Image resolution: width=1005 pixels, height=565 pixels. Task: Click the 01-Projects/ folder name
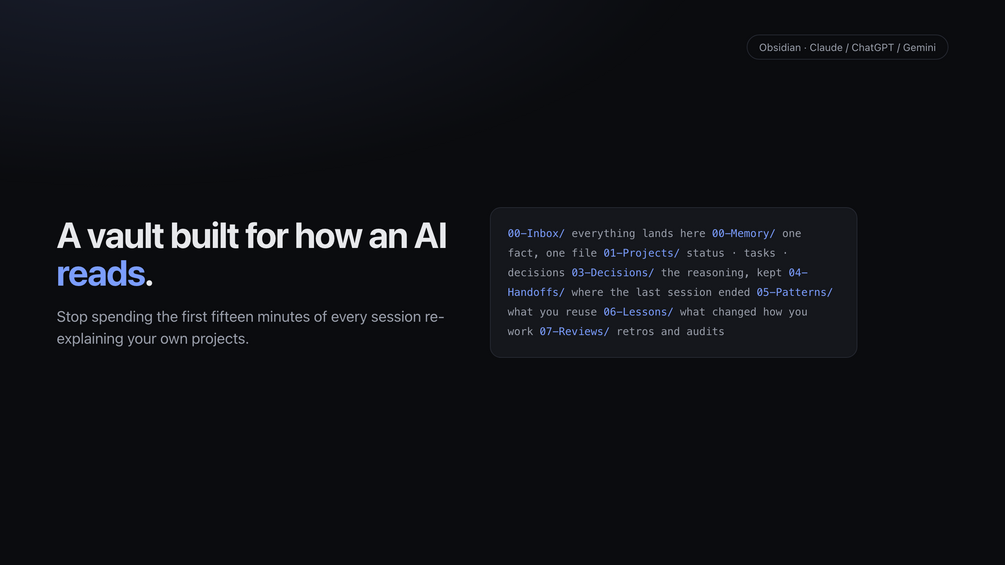pyautogui.click(x=641, y=253)
